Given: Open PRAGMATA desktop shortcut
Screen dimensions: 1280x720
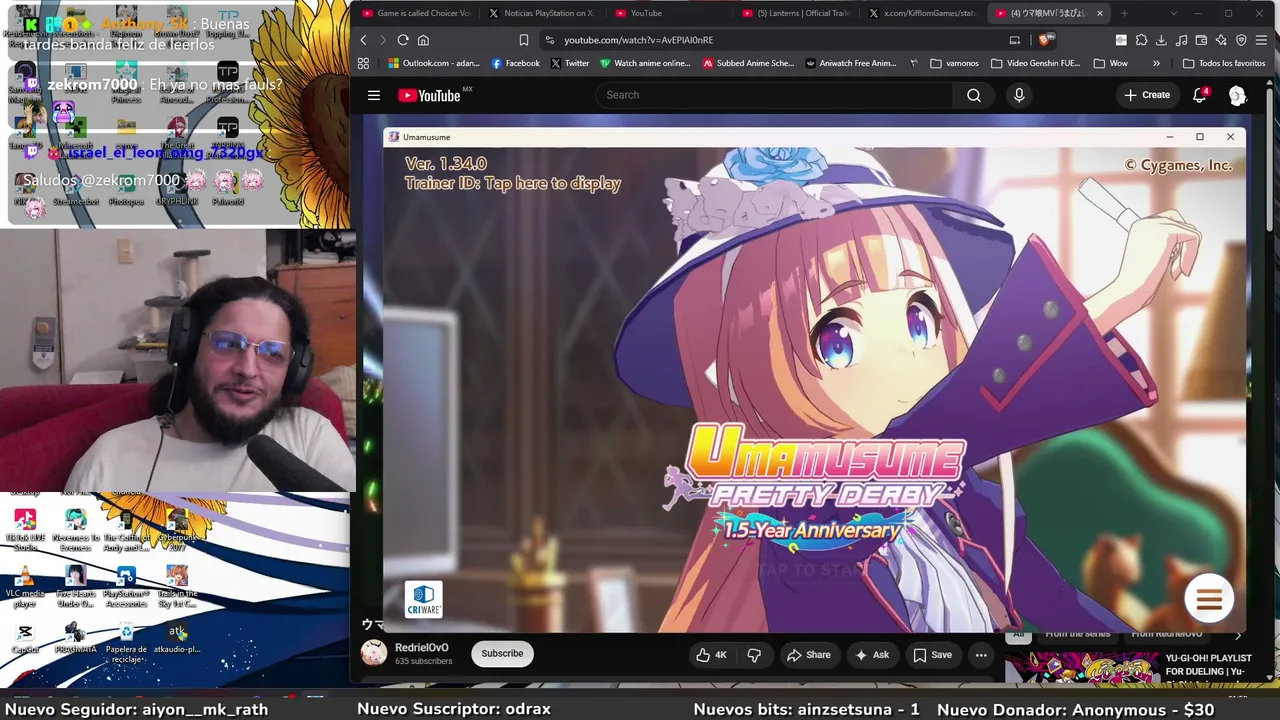Looking at the screenshot, I should [x=76, y=638].
